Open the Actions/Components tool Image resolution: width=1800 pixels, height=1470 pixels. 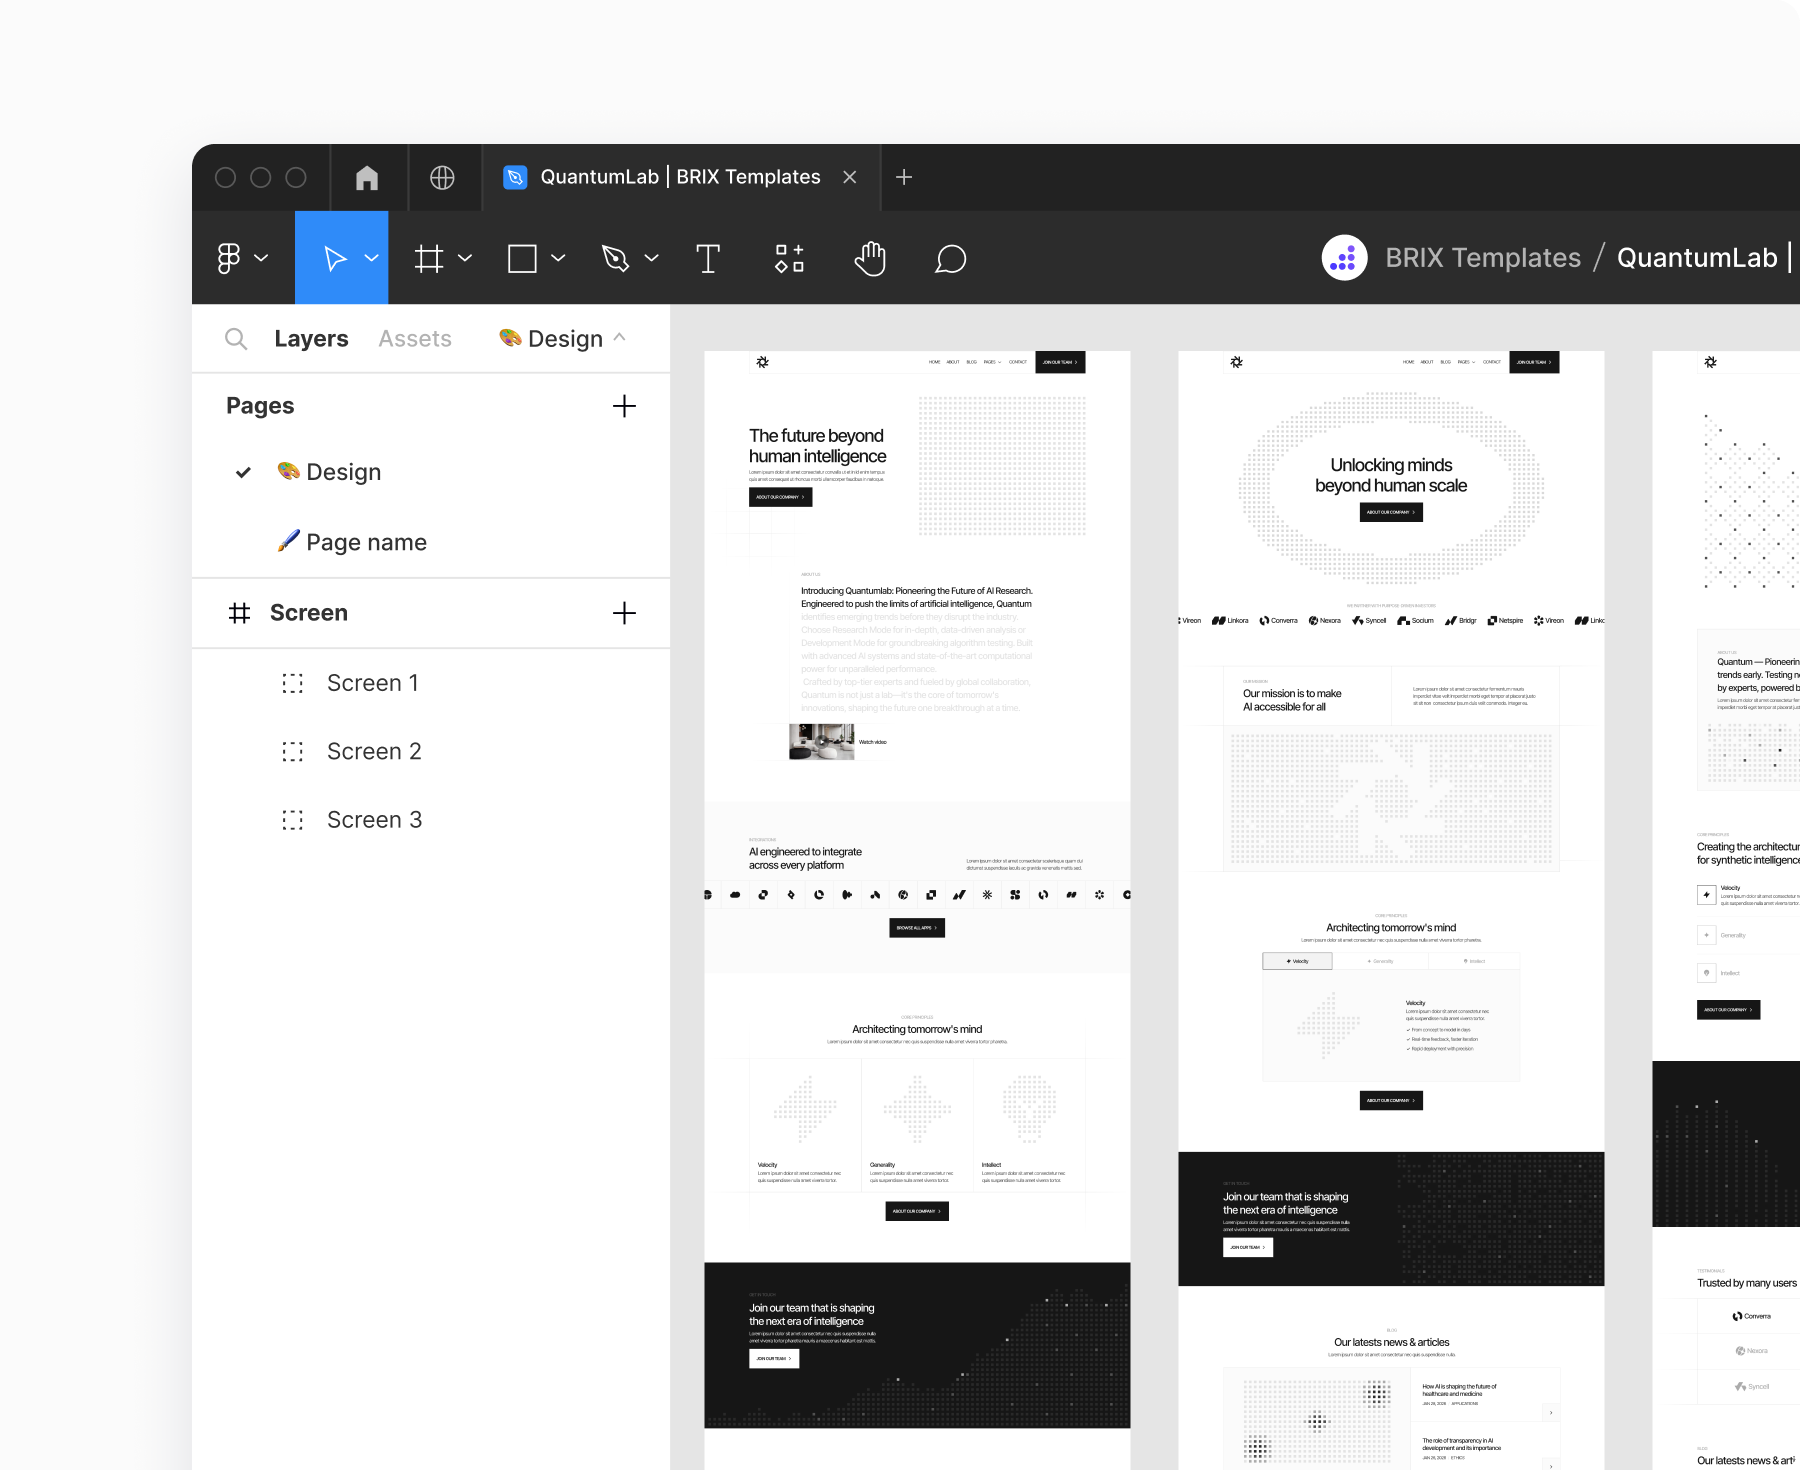[789, 258]
